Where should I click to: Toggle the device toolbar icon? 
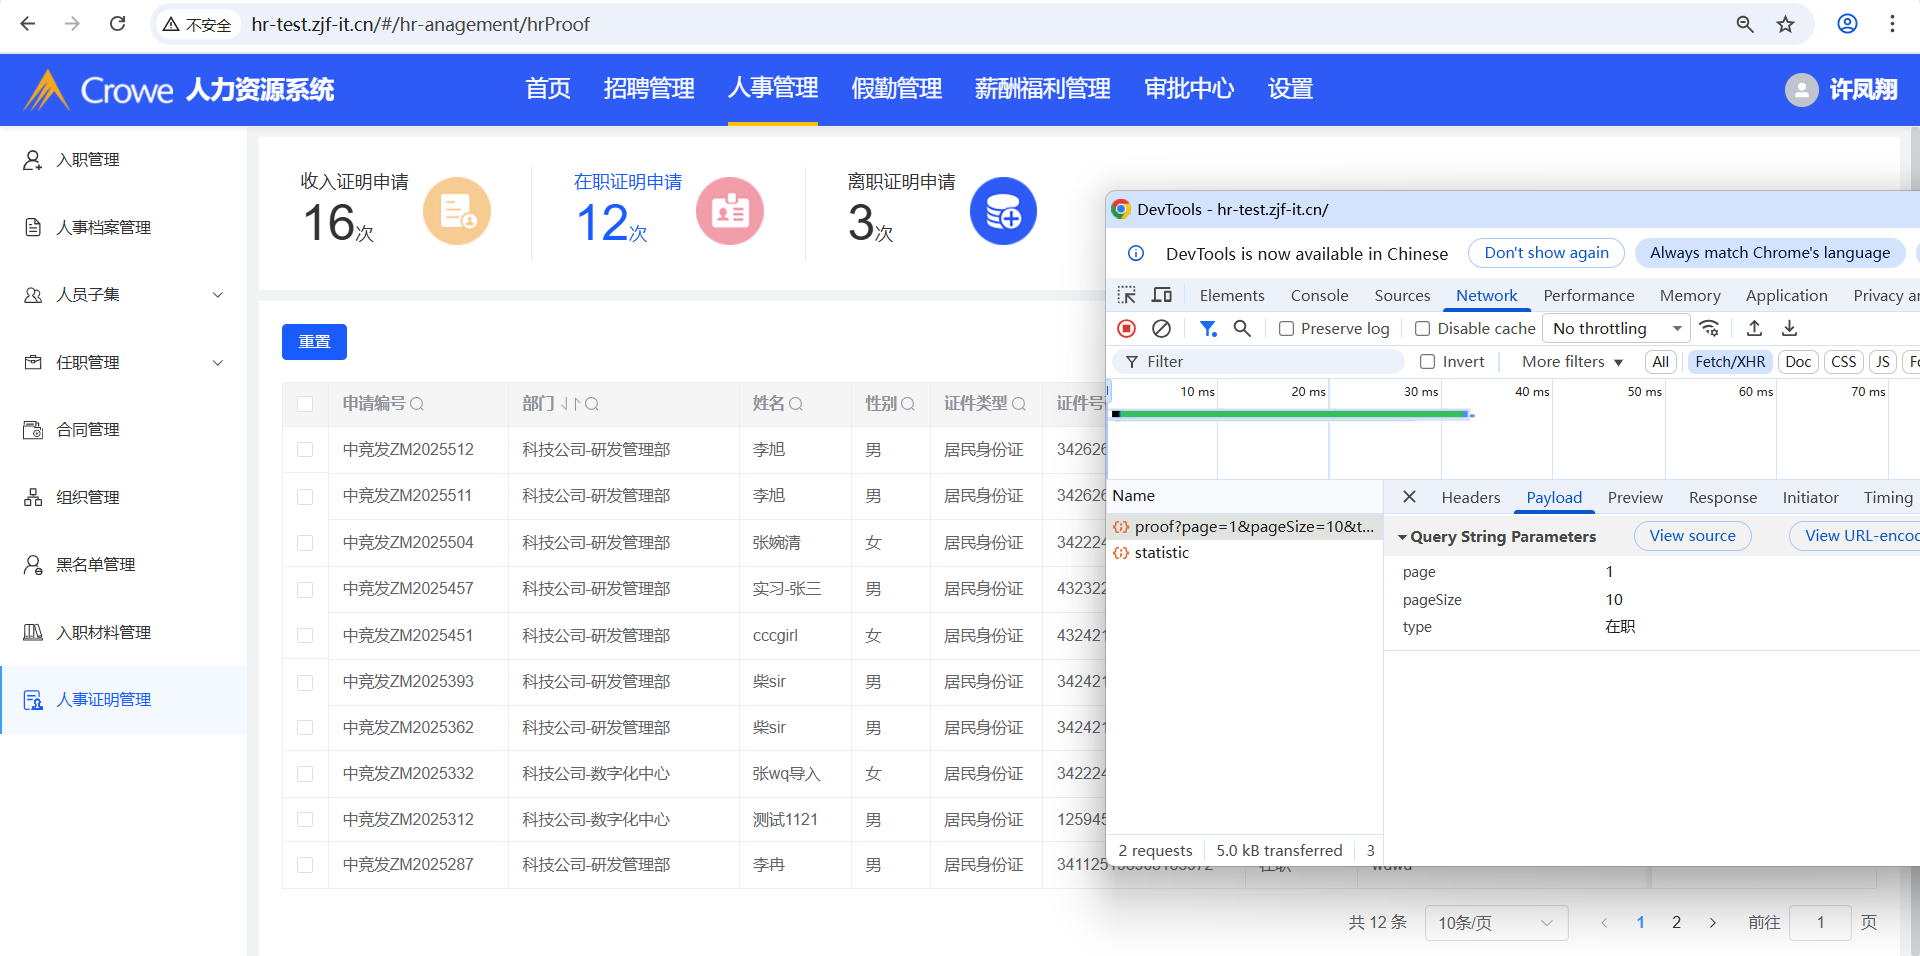[1162, 295]
